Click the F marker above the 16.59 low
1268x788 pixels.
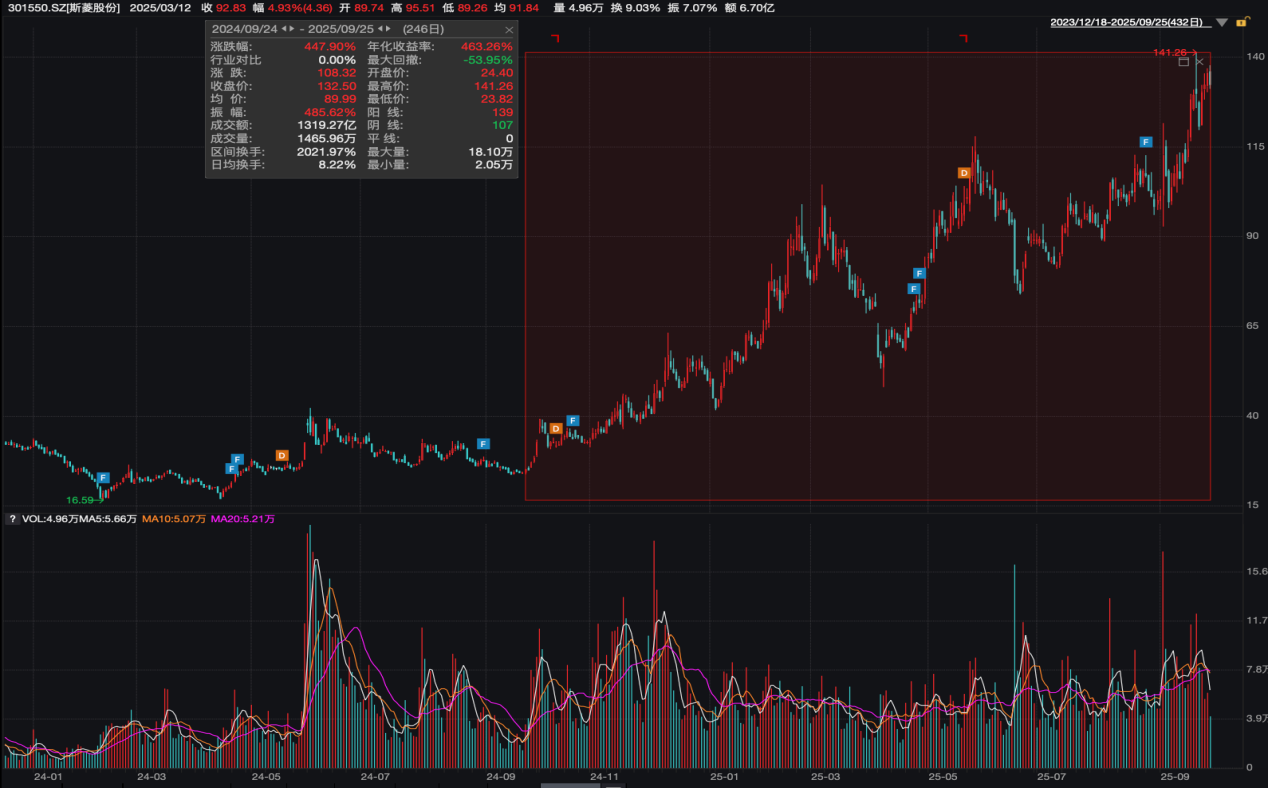point(103,478)
